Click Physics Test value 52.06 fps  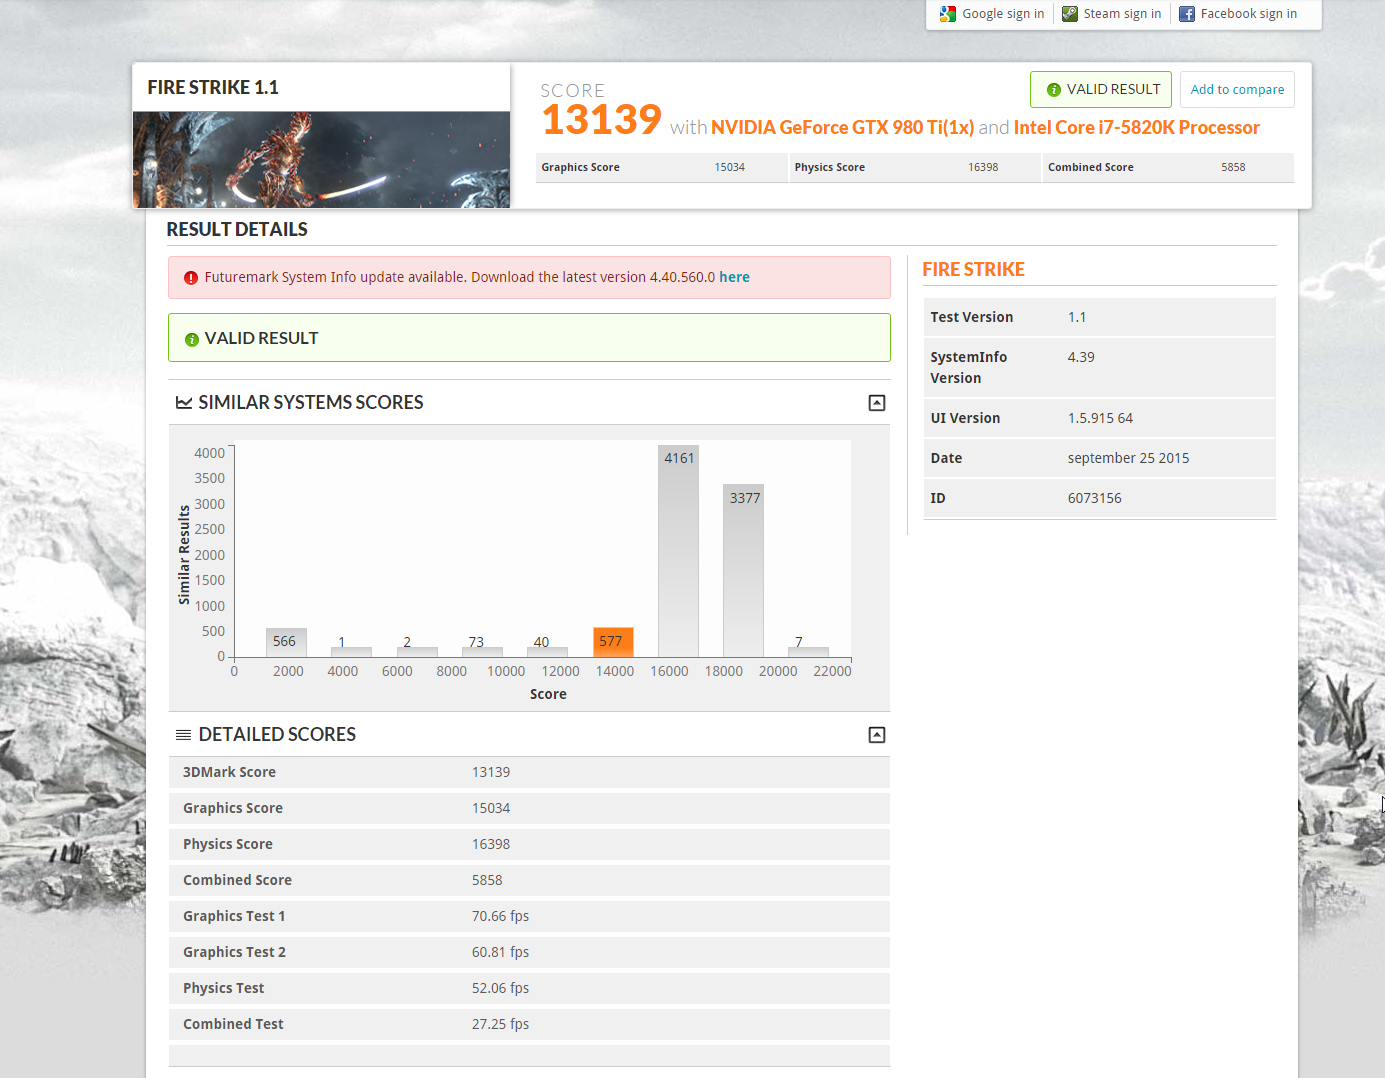pyautogui.click(x=500, y=988)
